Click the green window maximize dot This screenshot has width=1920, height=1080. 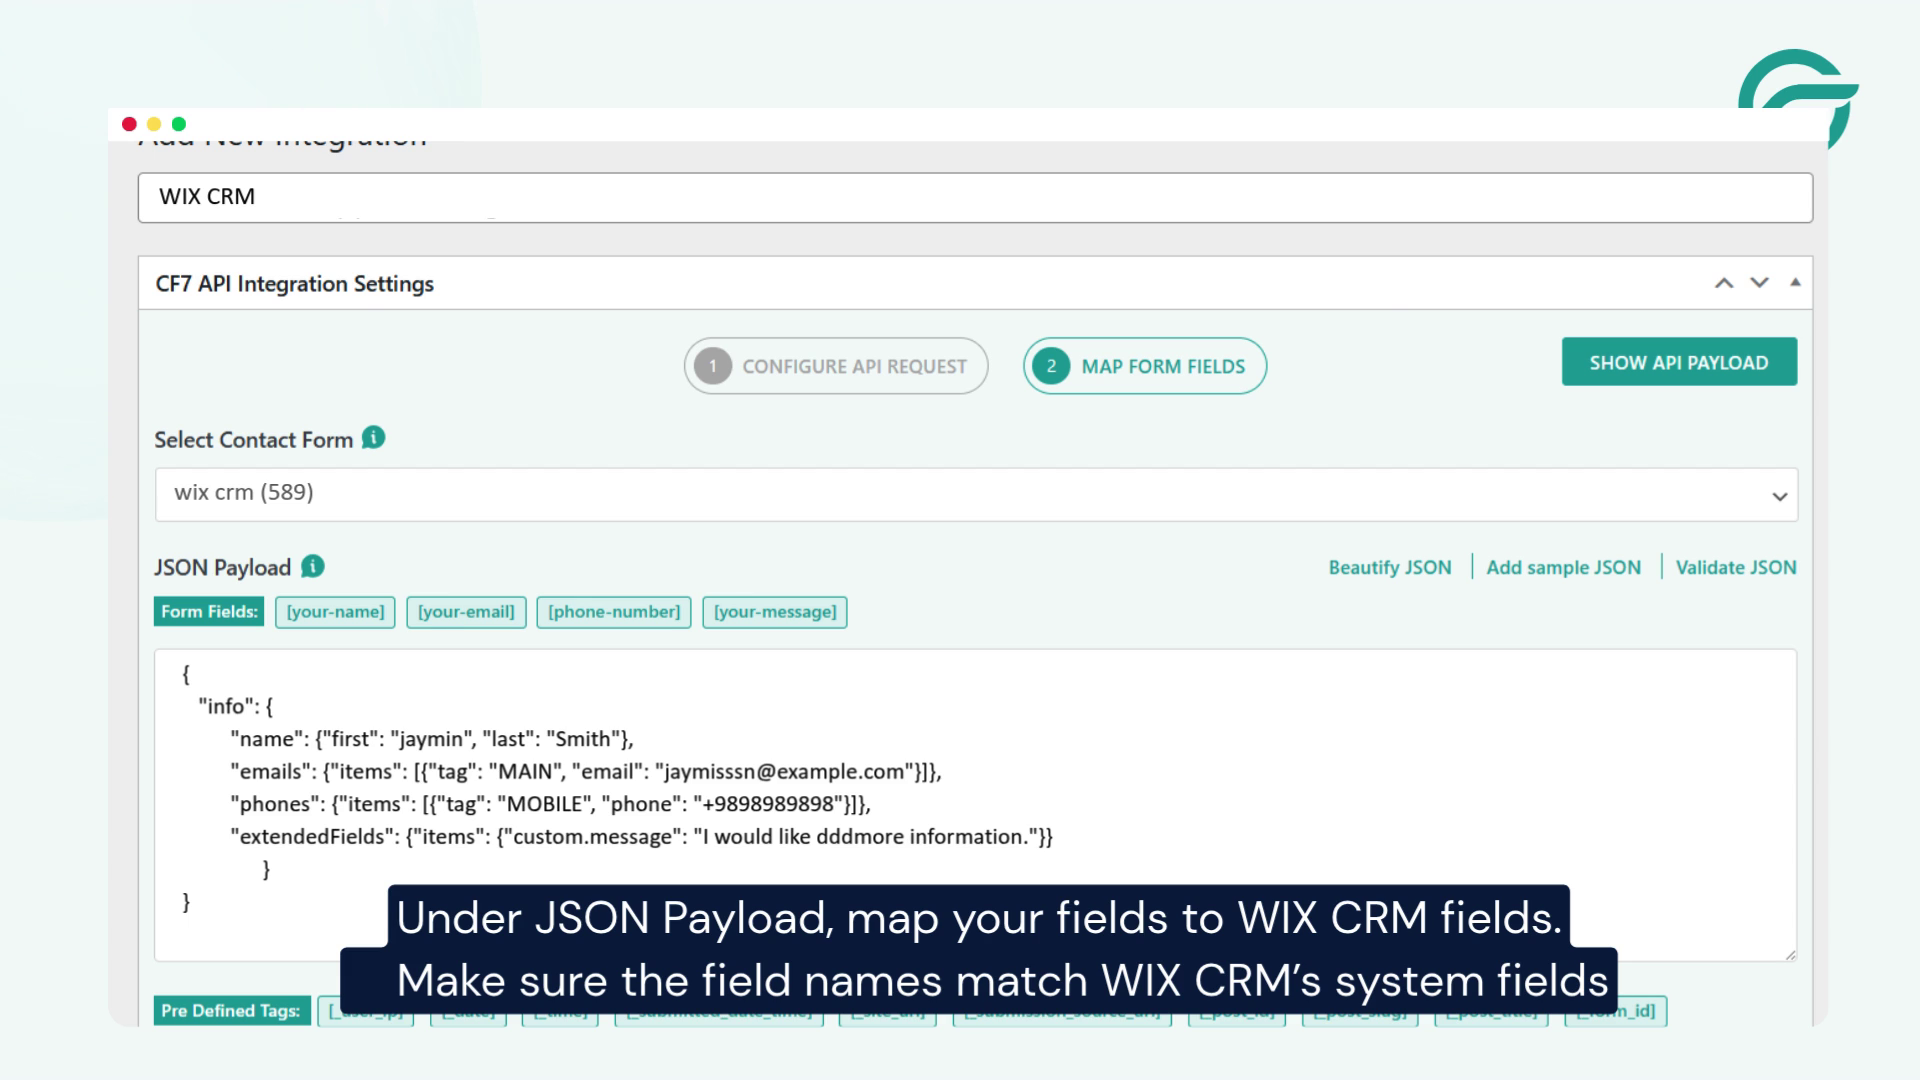[x=179, y=124]
